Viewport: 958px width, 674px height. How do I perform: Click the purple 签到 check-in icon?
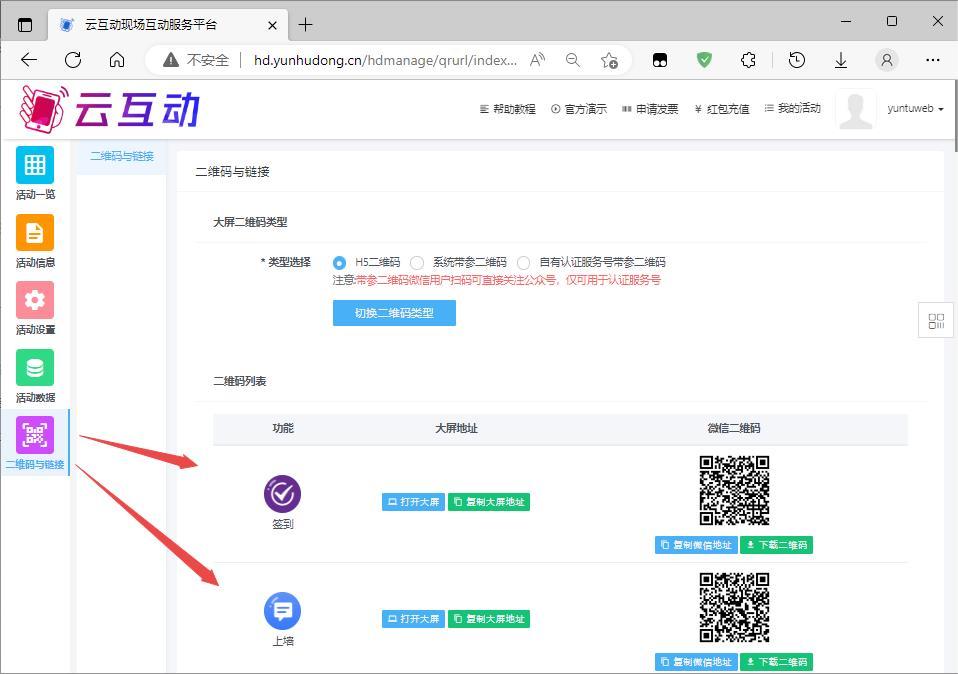point(282,494)
